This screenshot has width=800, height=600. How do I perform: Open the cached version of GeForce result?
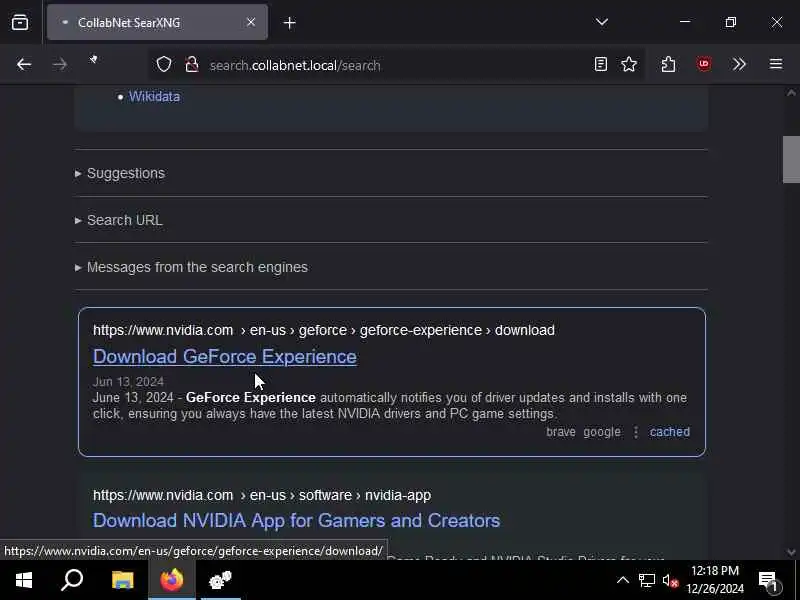[x=670, y=432]
